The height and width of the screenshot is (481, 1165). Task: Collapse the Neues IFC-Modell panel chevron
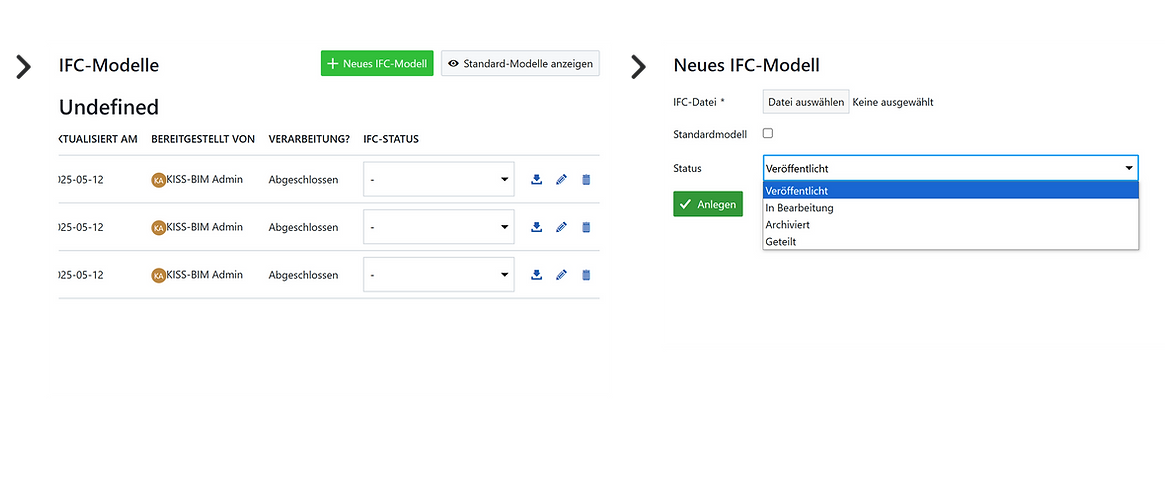(x=638, y=66)
